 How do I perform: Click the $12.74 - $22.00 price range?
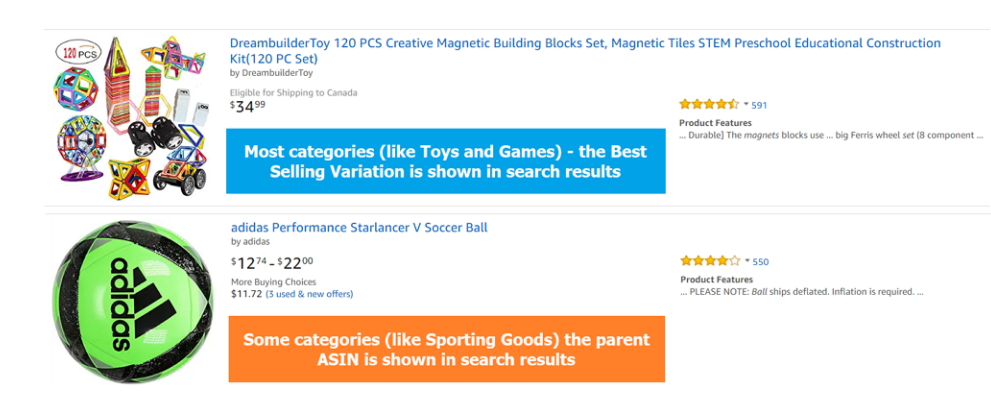[272, 262]
